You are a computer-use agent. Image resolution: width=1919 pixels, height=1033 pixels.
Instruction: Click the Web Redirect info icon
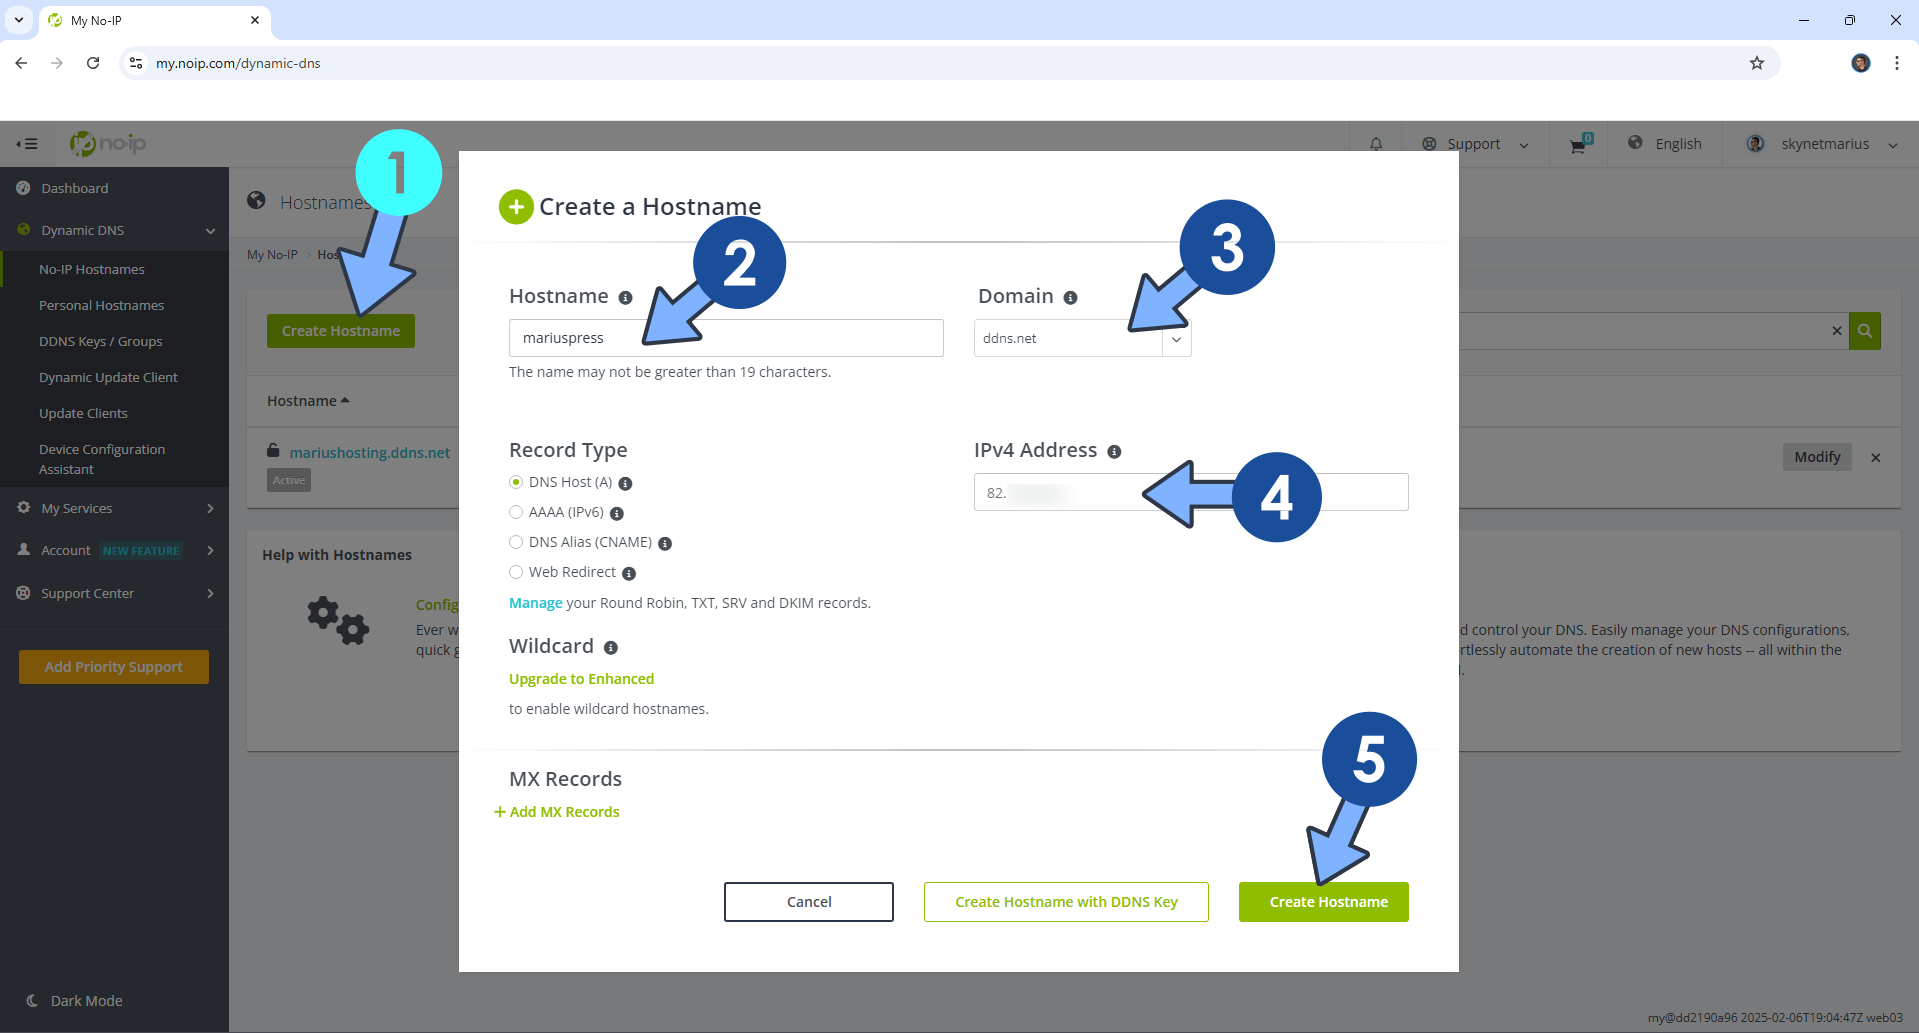[629, 574]
